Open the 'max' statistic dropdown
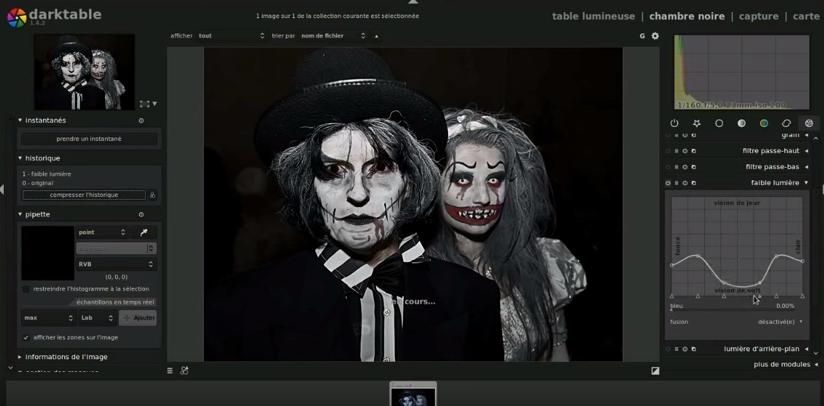Screen dimensions: 824x406 pyautogui.click(x=48, y=318)
